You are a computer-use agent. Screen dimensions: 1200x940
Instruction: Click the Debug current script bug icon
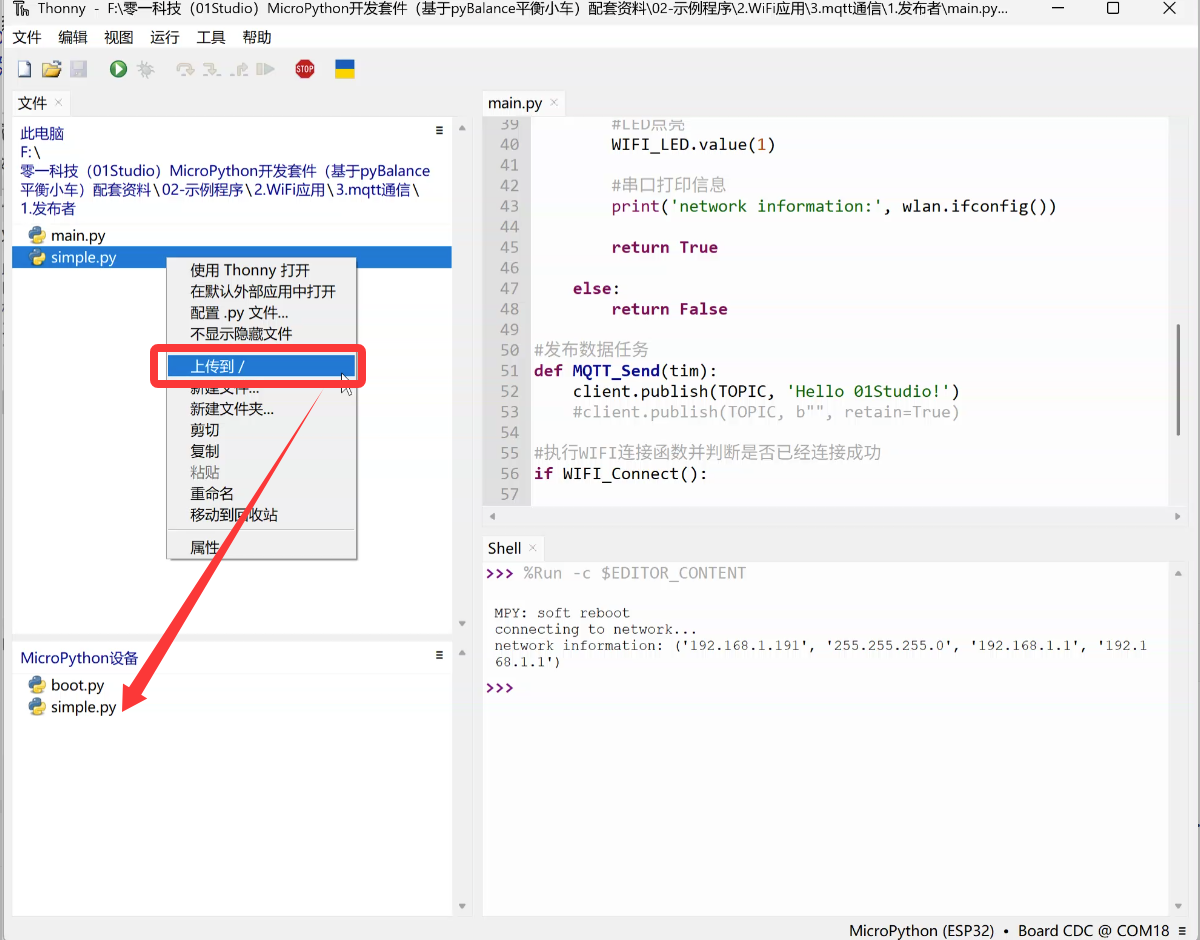[x=146, y=69]
